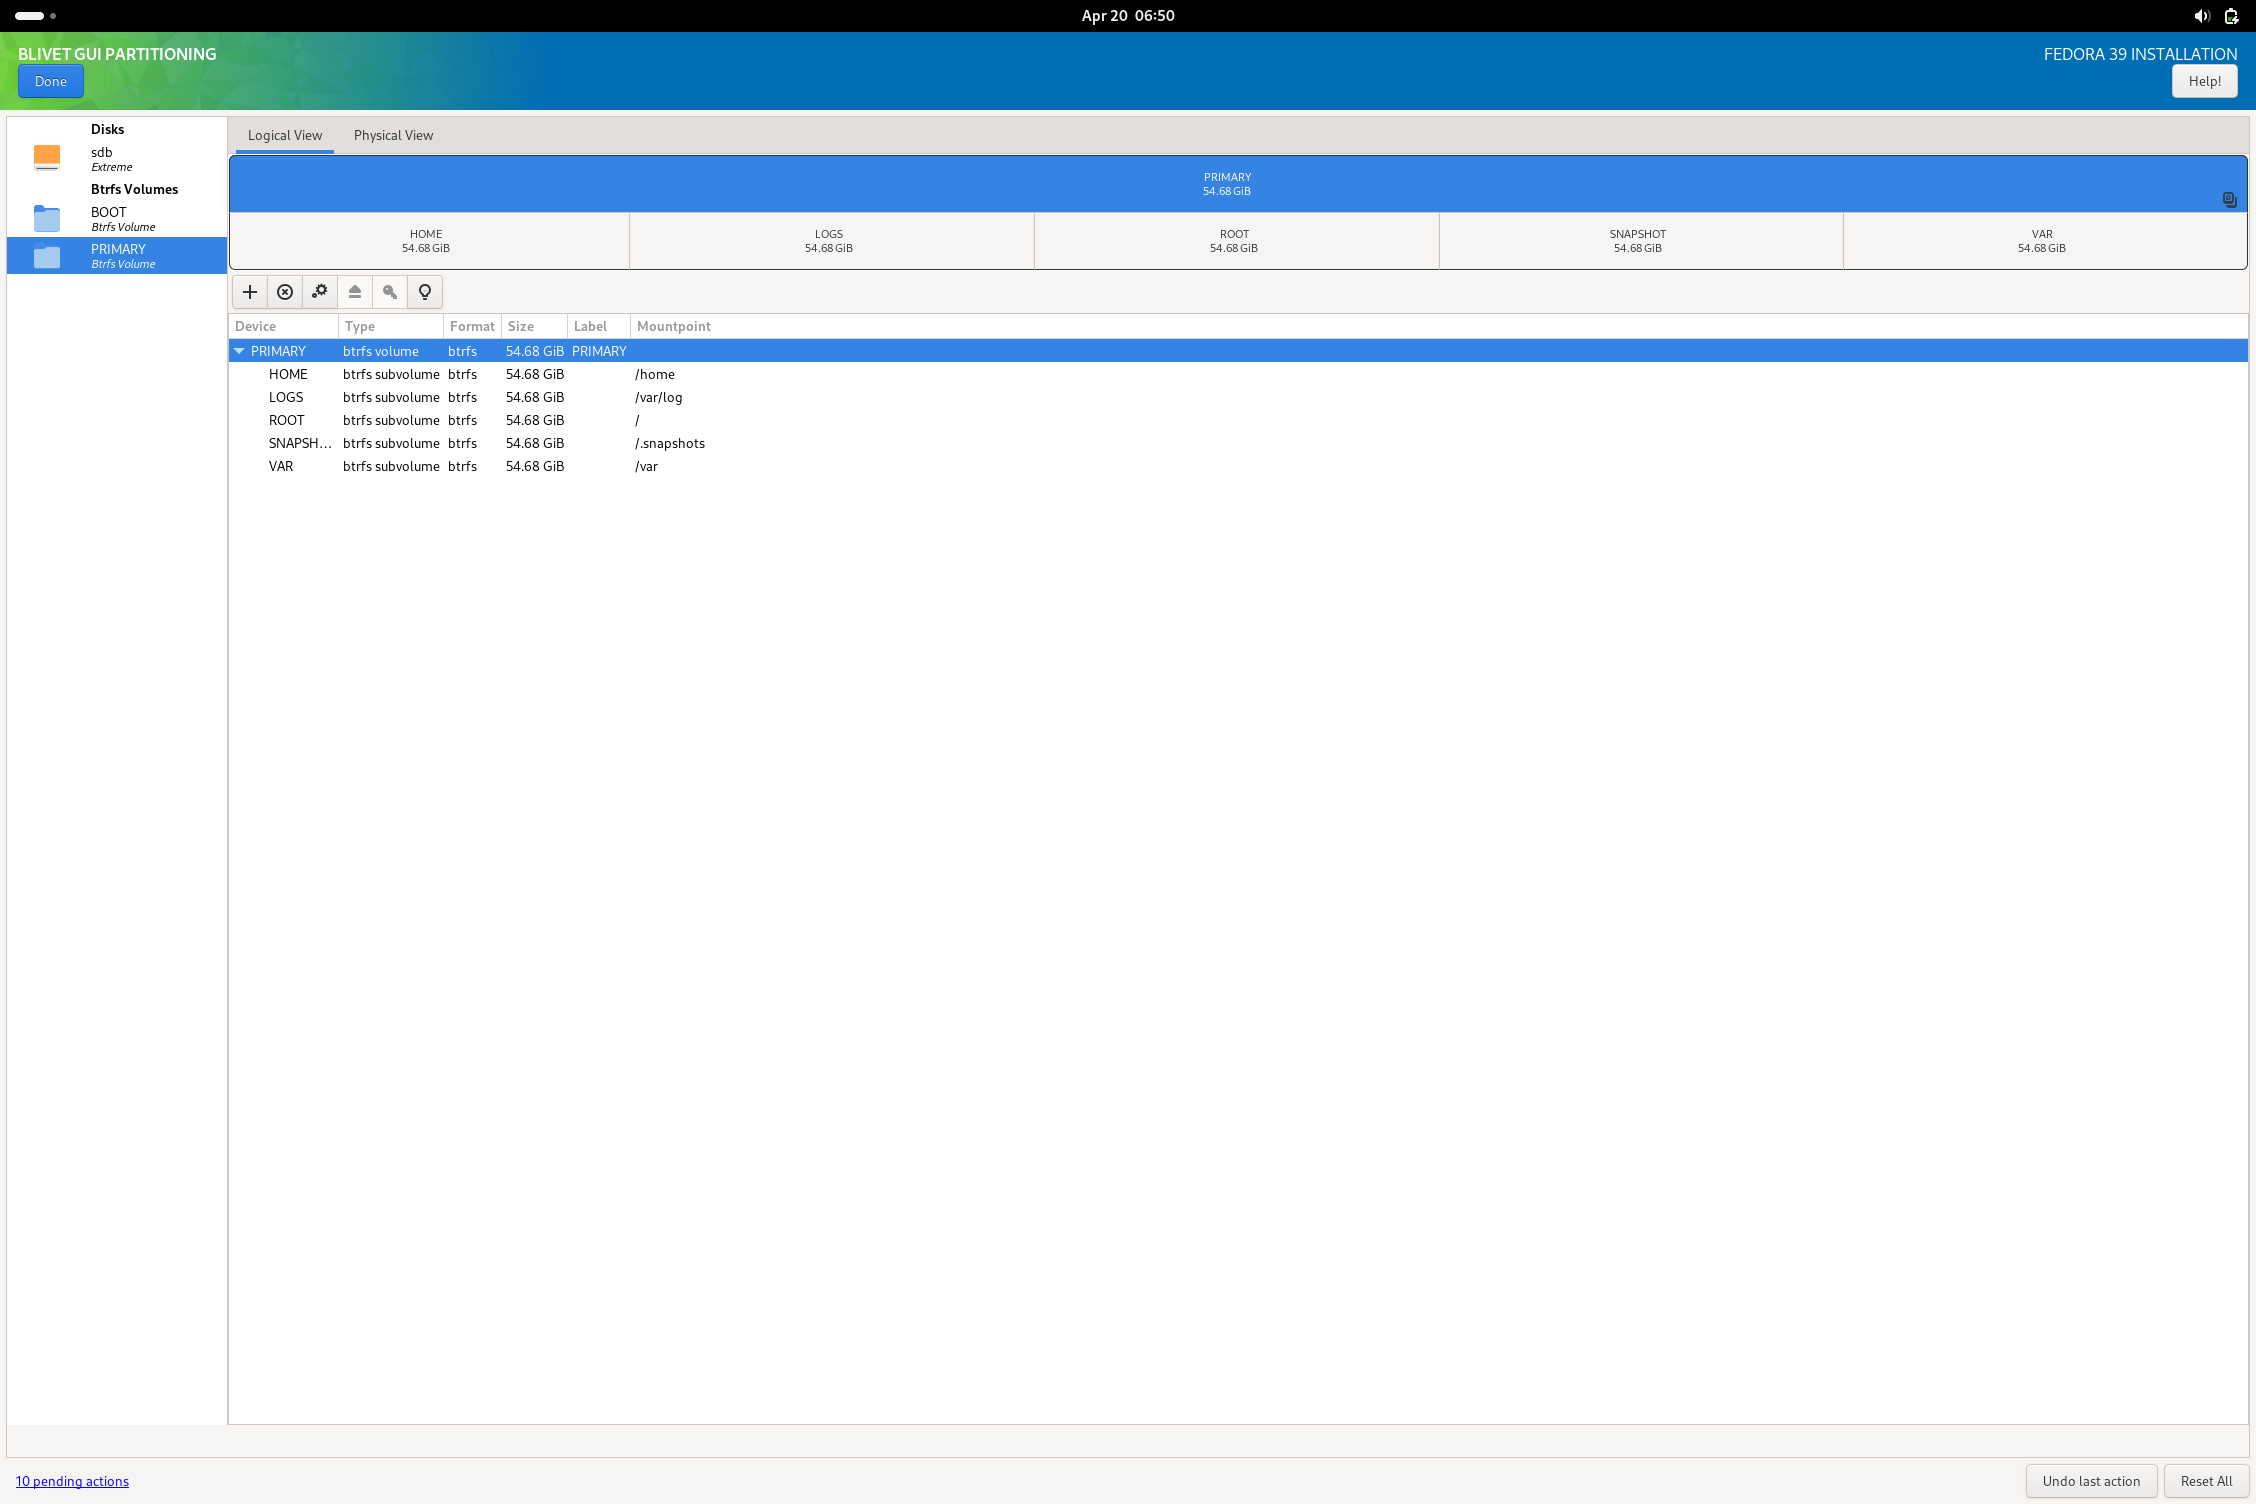Select the PRIMARY Btrfs Volume in the sidebar
The width and height of the screenshot is (2256, 1504).
tap(115, 255)
